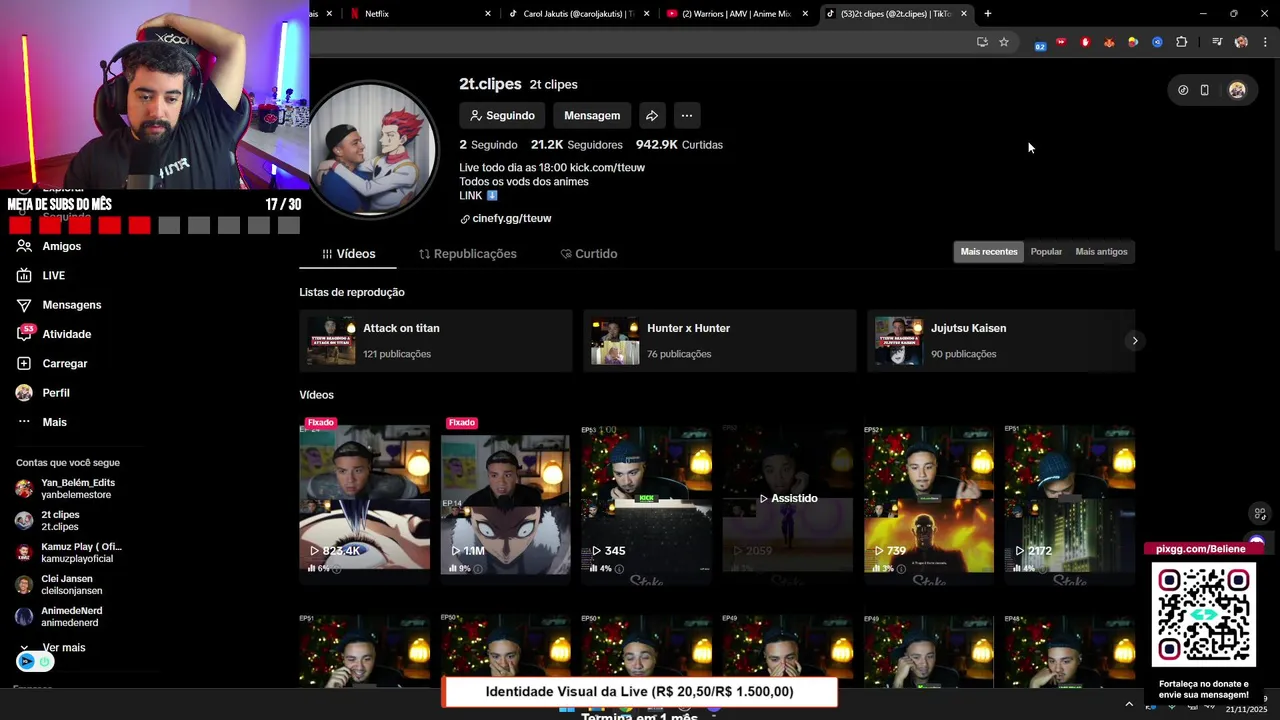This screenshot has width=1280, height=720.
Task: Show hidden system tray icons chevron
Action: tap(1129, 704)
